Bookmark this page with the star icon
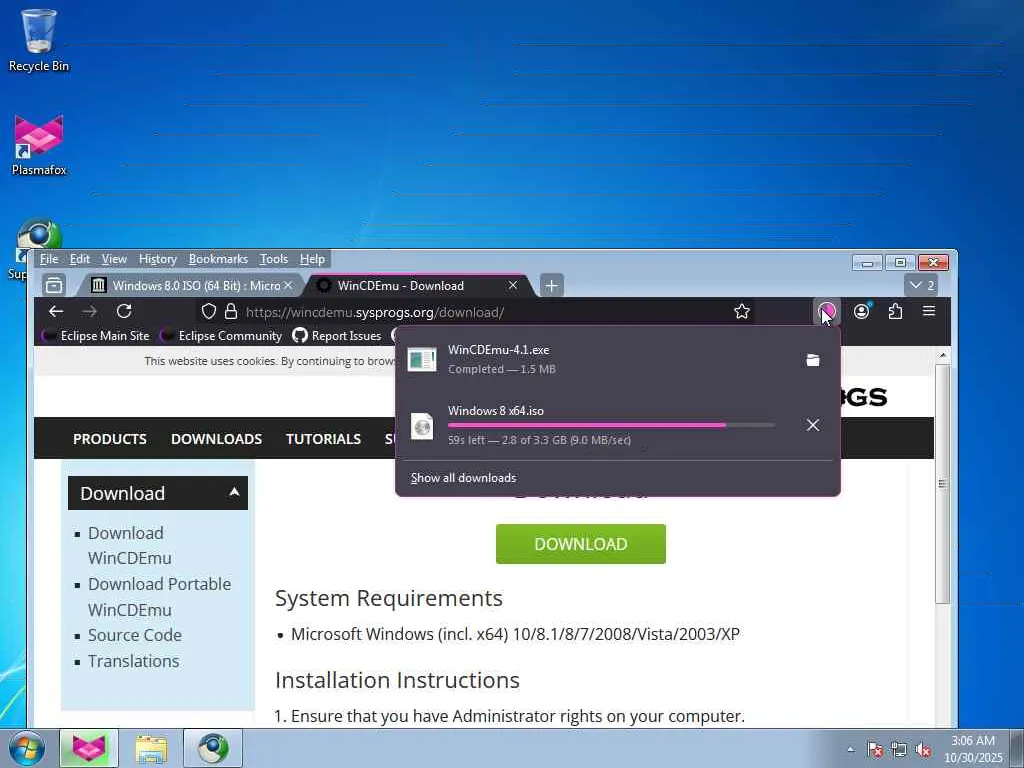 (x=741, y=312)
